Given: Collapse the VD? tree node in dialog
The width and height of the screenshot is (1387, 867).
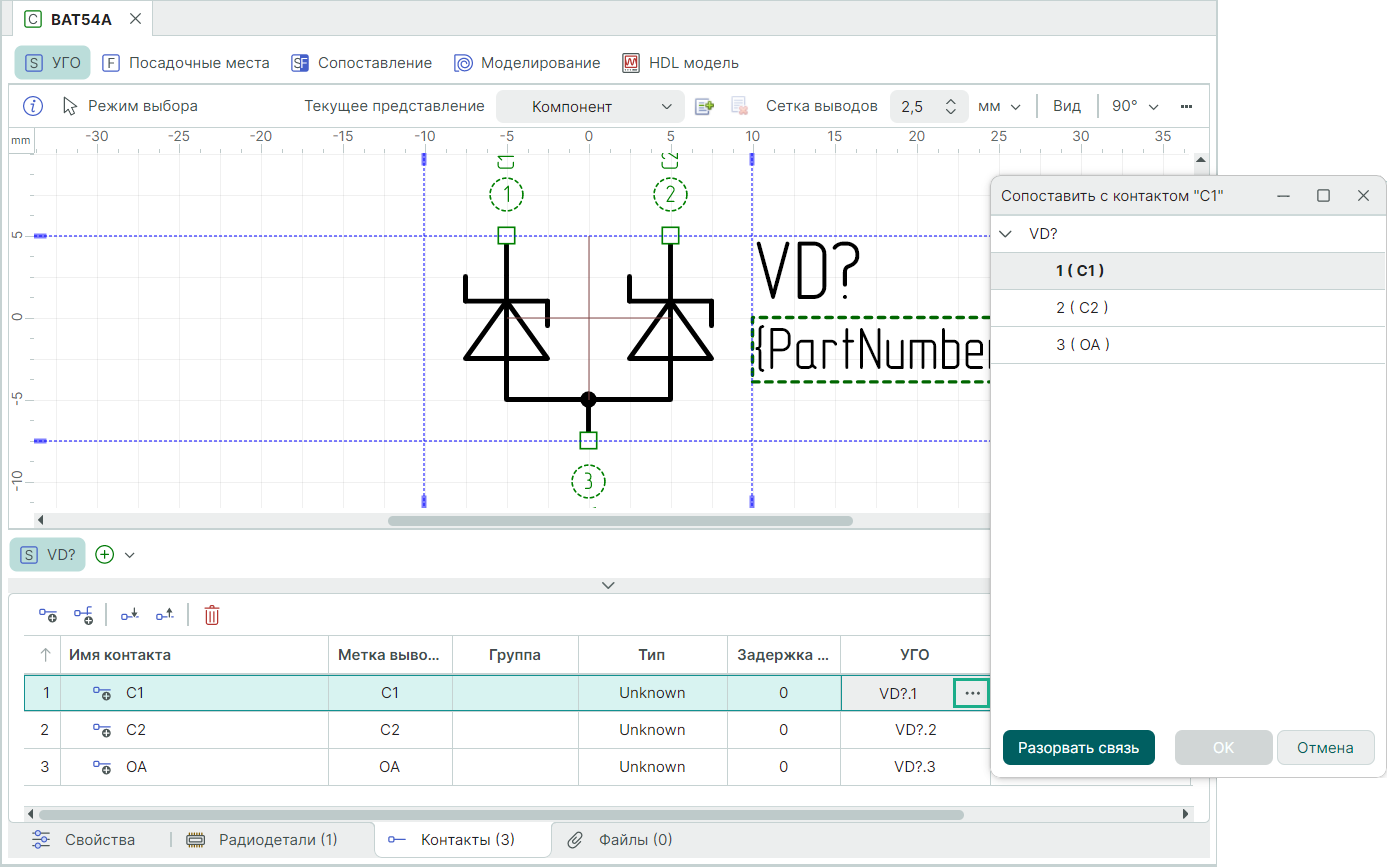Looking at the screenshot, I should [1006, 234].
